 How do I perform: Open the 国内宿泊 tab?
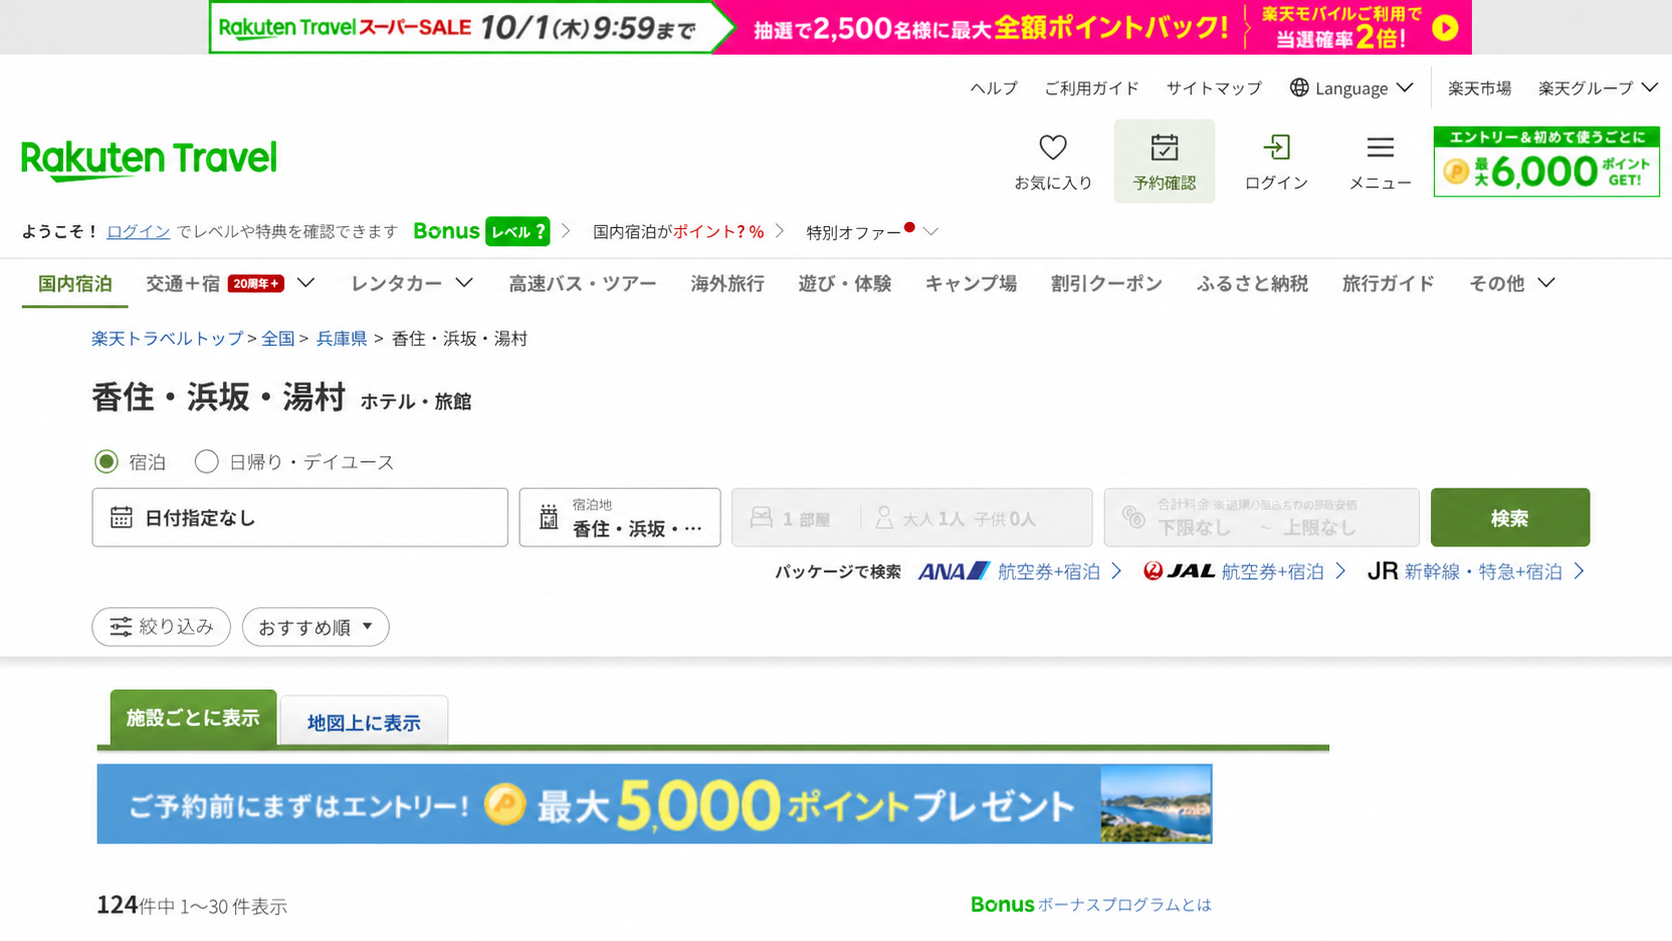coord(75,284)
